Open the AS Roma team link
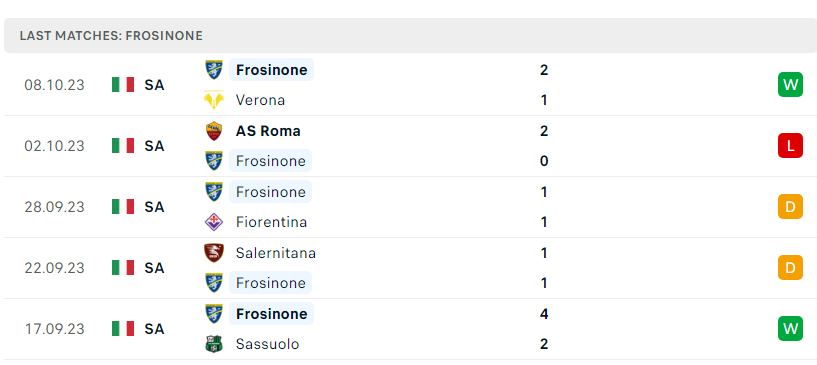 (268, 131)
